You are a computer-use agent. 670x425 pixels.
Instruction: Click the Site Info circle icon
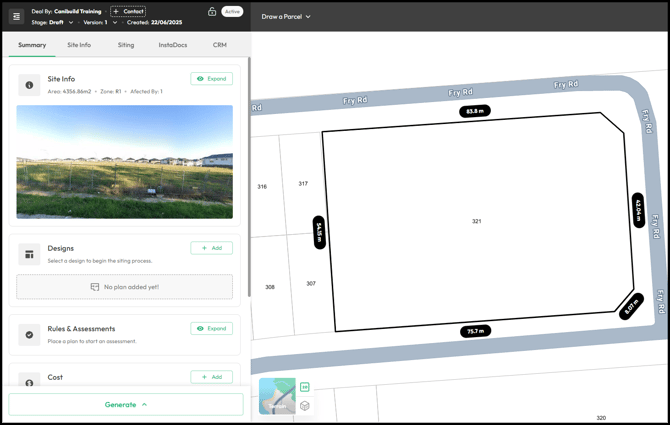[x=29, y=85]
